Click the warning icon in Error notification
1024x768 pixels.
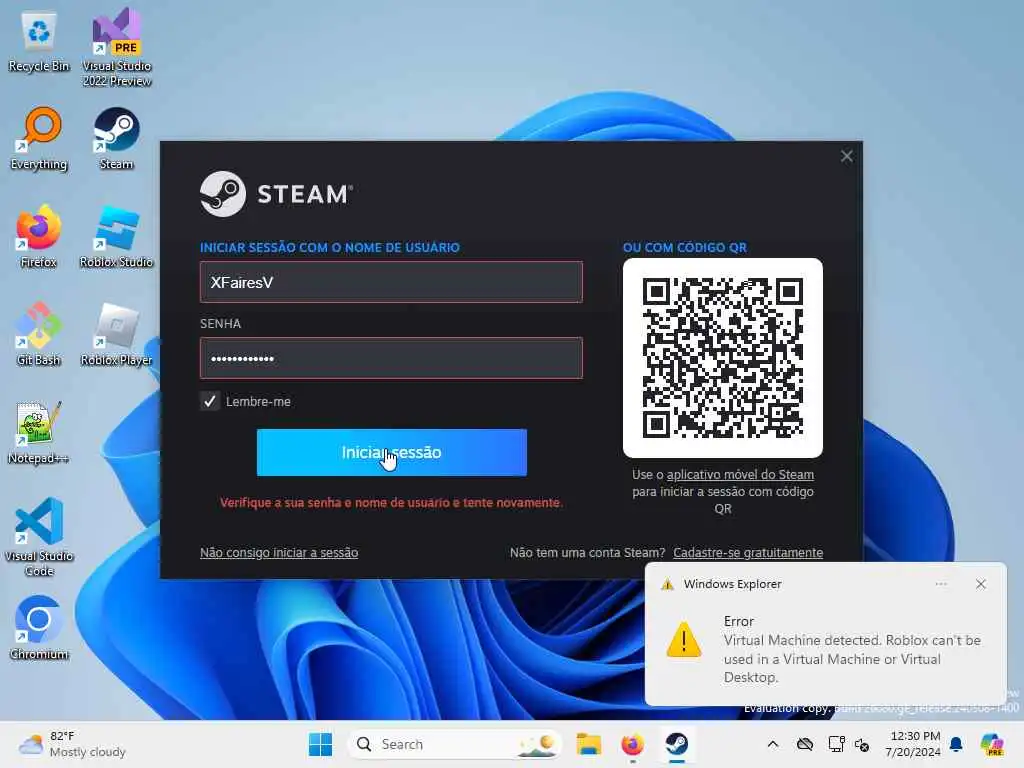click(x=684, y=640)
